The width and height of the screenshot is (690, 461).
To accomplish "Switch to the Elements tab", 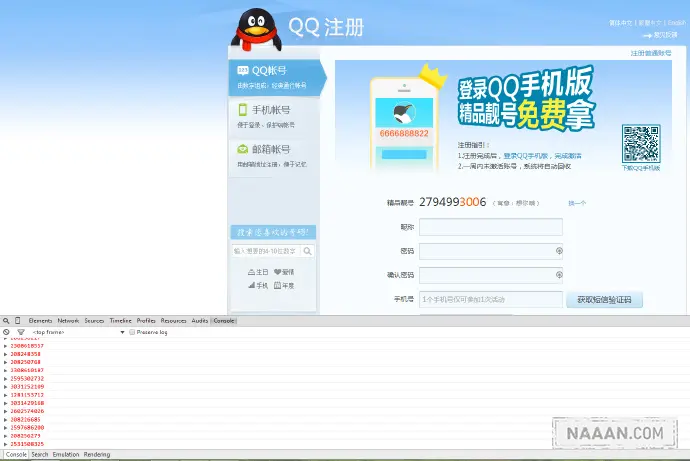I will click(x=40, y=321).
